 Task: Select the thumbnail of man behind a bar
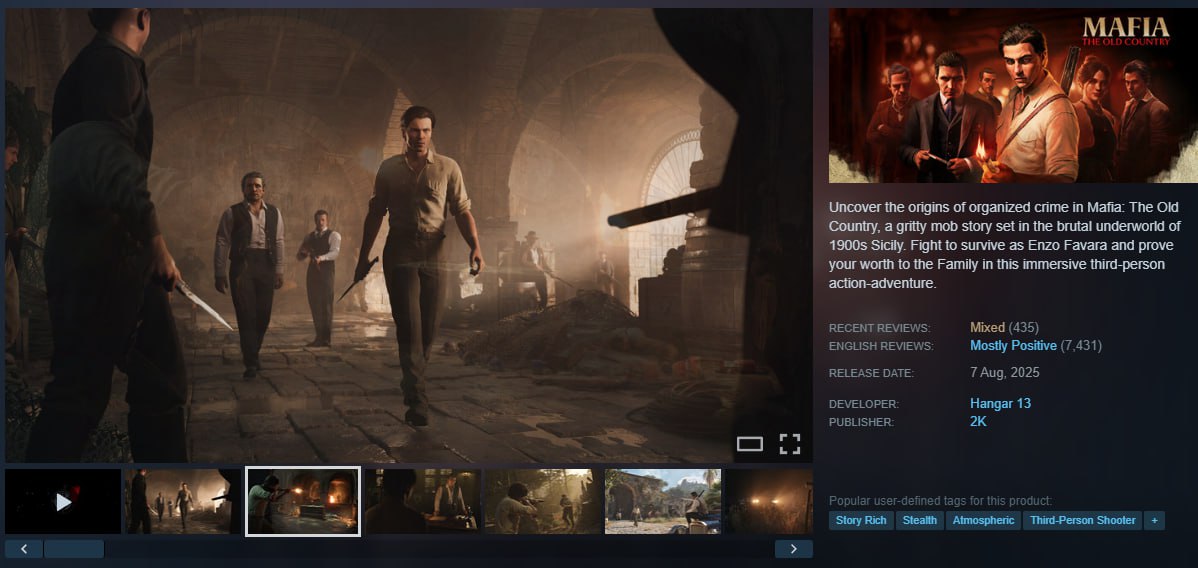[x=423, y=501]
